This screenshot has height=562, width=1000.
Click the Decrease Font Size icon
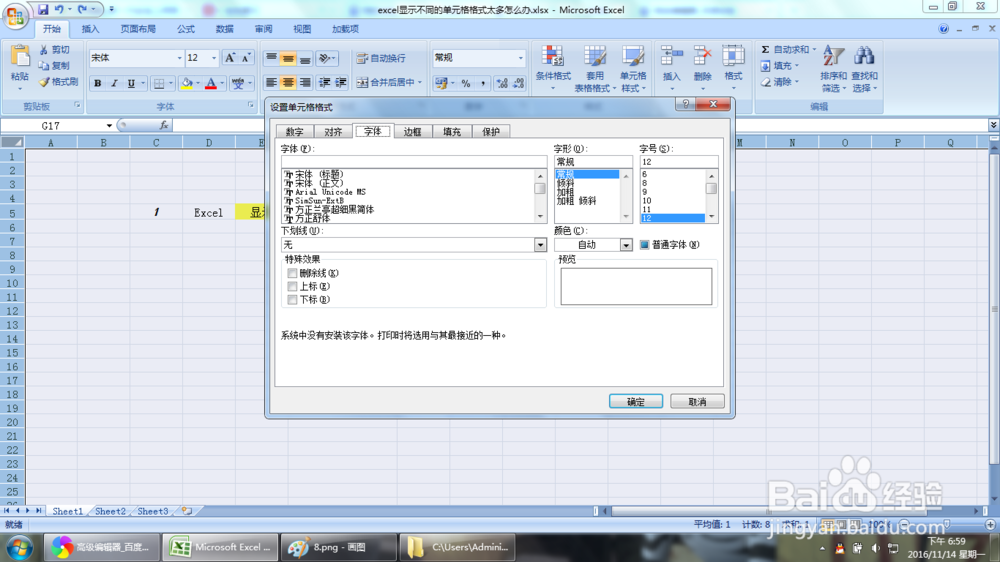246,58
